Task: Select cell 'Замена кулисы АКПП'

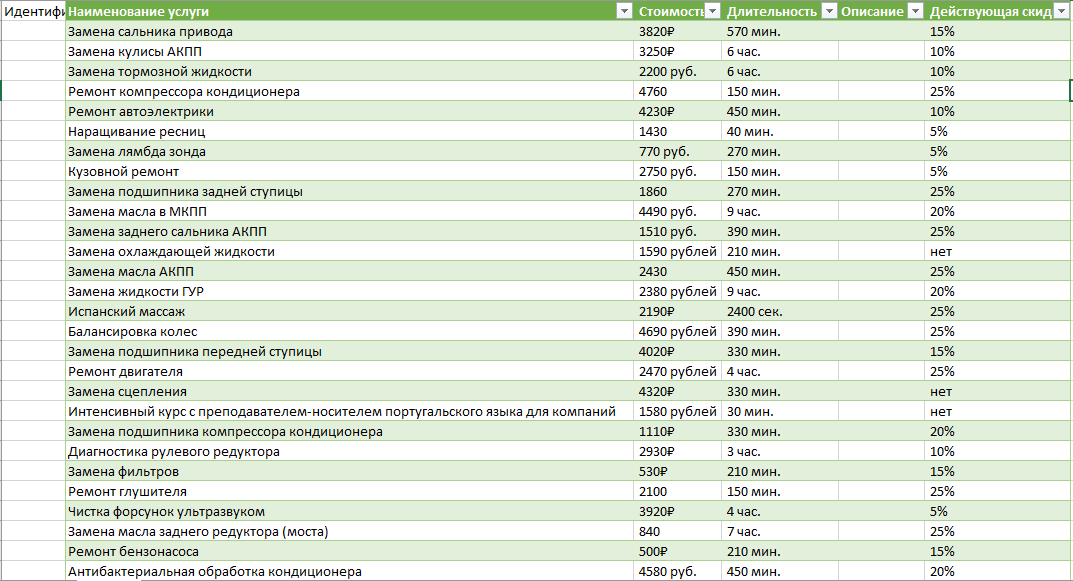Action: (350, 51)
